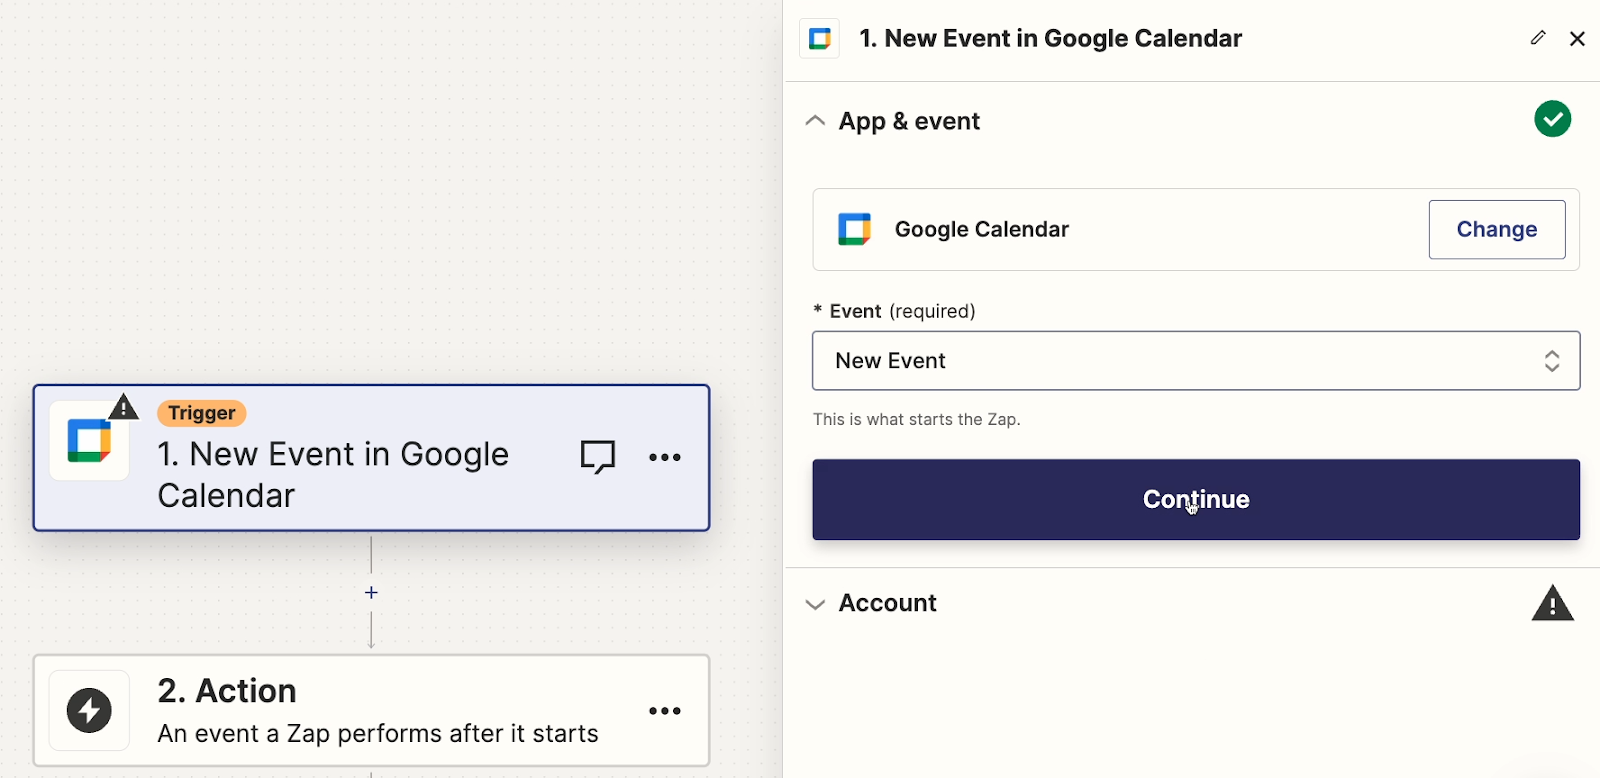Select the New Event in Google Calendar step
The width and height of the screenshot is (1600, 778).
tap(371, 458)
